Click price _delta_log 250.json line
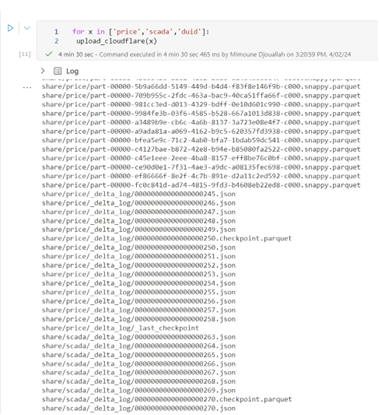The width and height of the screenshot is (379, 415). 139,248
